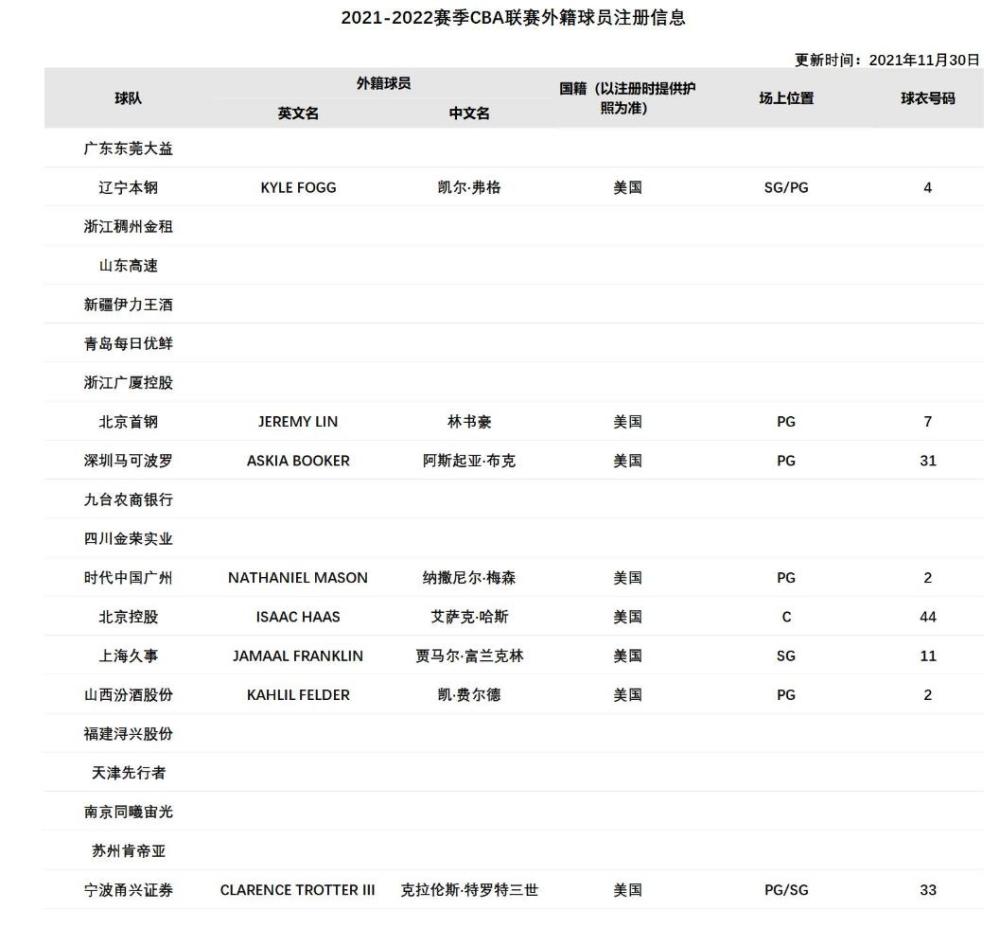Screen dimensions: 1000x927
Task: Click team name 浙江稠州金租
Action: coord(128,226)
